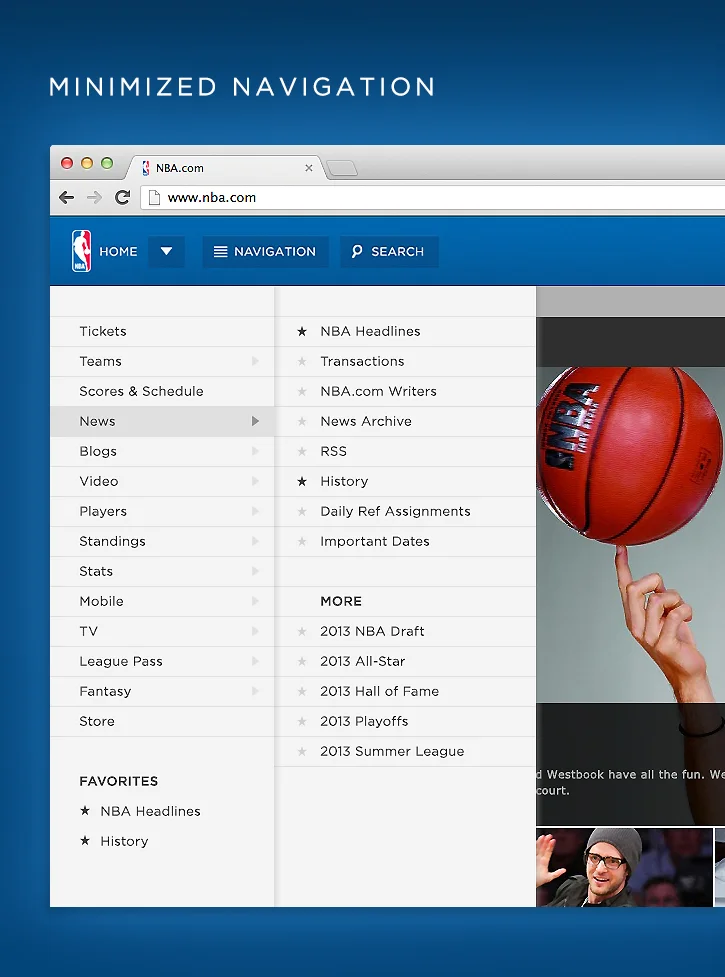Open a new browser tab
725x977 pixels.
tap(341, 168)
